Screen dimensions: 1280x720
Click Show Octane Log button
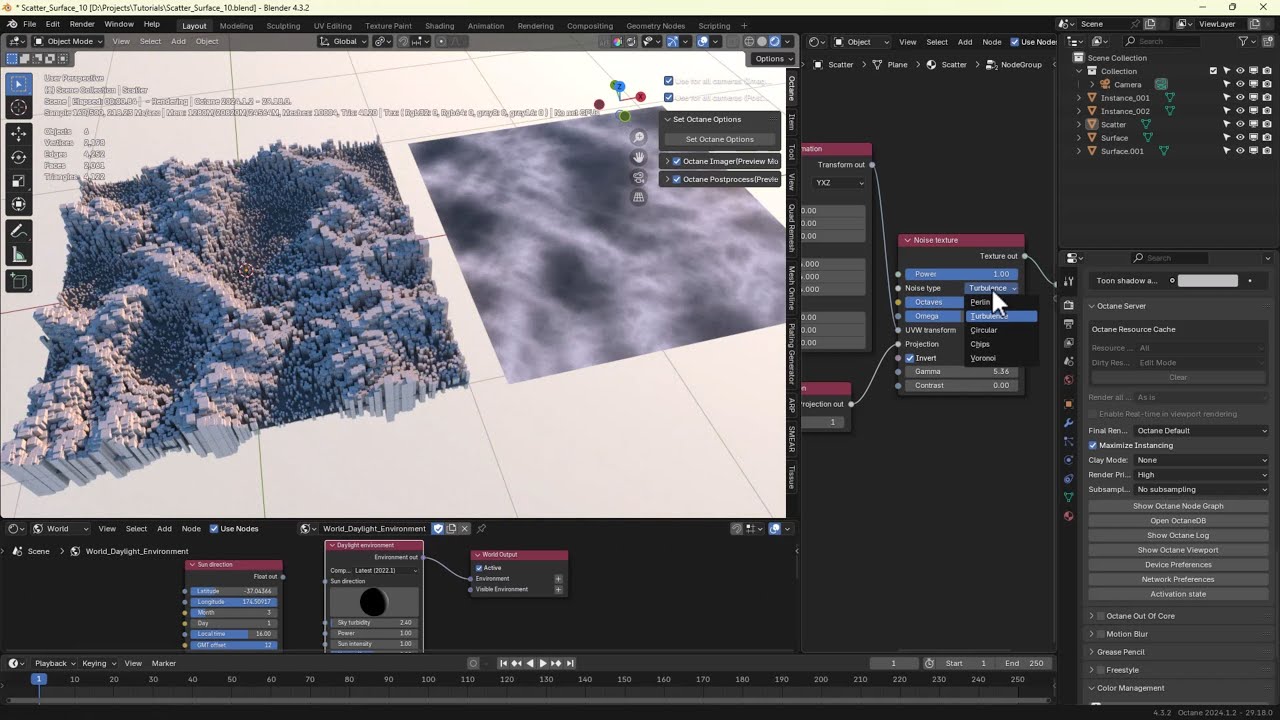pos(1178,535)
